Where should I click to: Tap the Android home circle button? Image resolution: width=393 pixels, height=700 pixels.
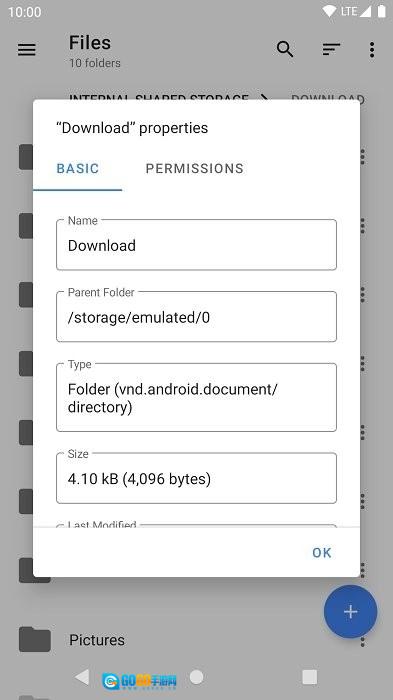pyautogui.click(x=196, y=677)
